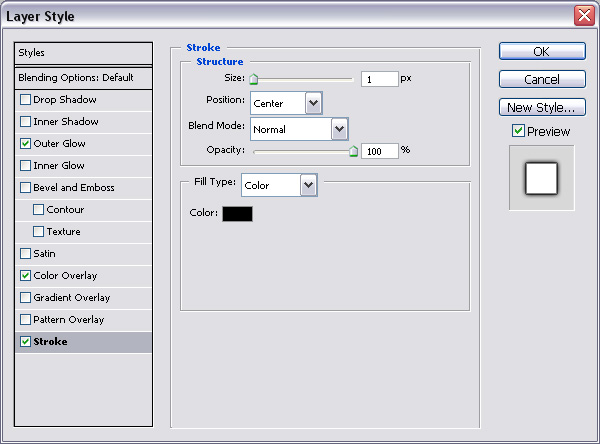The image size is (600, 444).
Task: Uncheck the Outer Glow effect
Action: [25, 143]
